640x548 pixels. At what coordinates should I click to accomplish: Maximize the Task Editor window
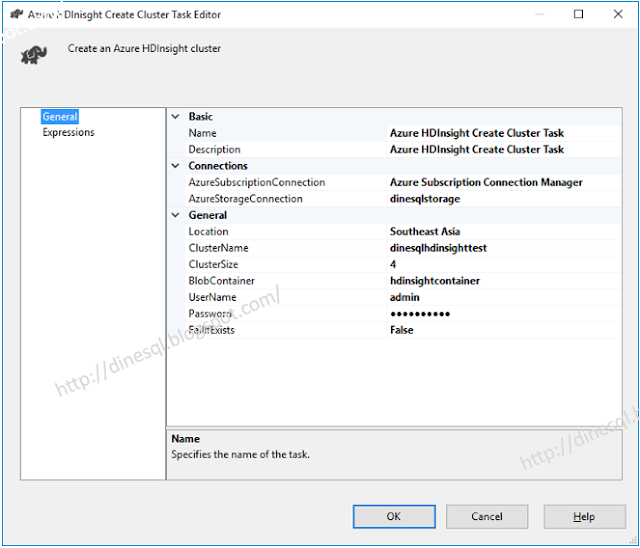click(x=578, y=14)
